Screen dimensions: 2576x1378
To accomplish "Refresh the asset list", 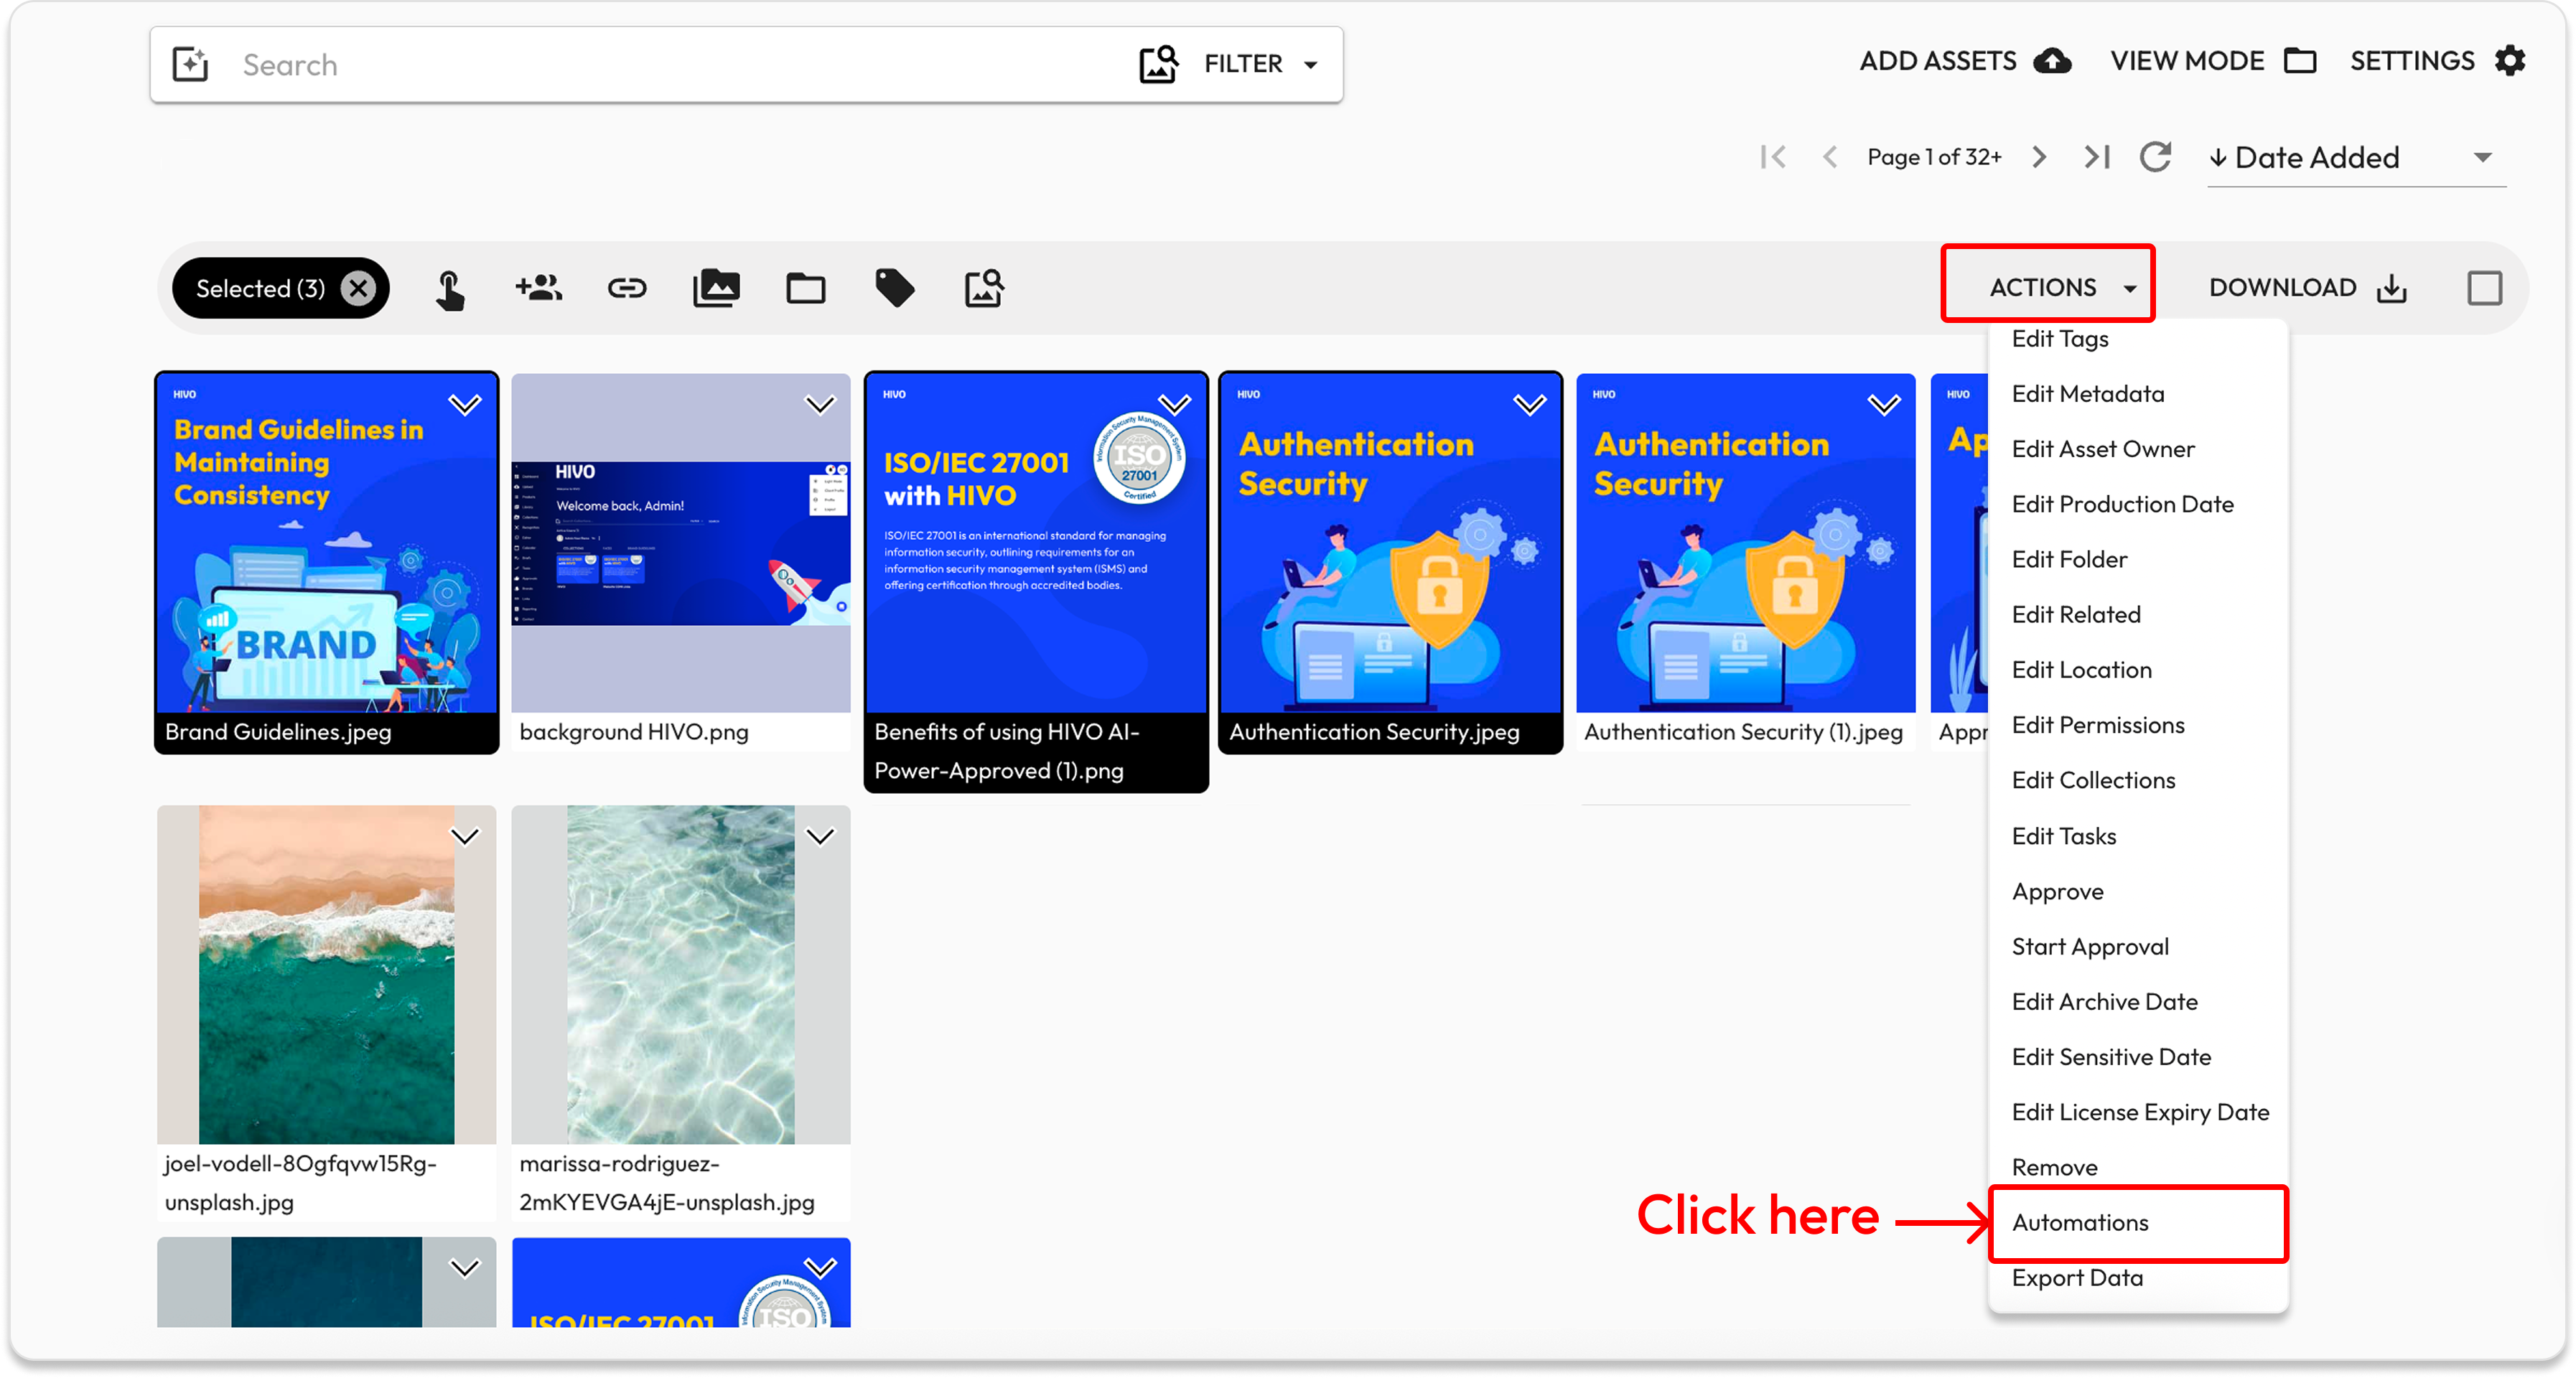I will pos(2155,157).
